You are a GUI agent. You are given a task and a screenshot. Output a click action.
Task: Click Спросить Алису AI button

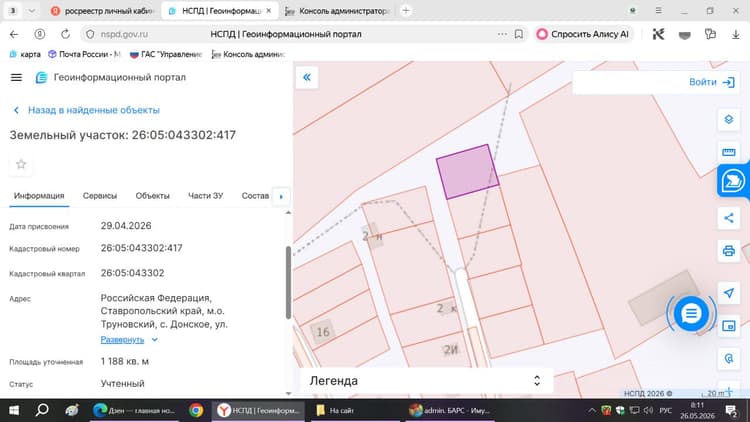pyautogui.click(x=583, y=34)
